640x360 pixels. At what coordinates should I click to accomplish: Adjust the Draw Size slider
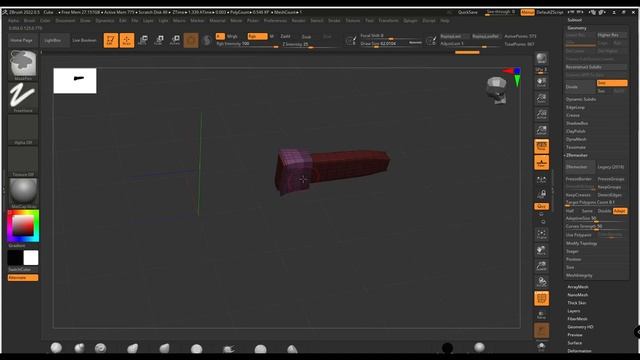point(391,43)
